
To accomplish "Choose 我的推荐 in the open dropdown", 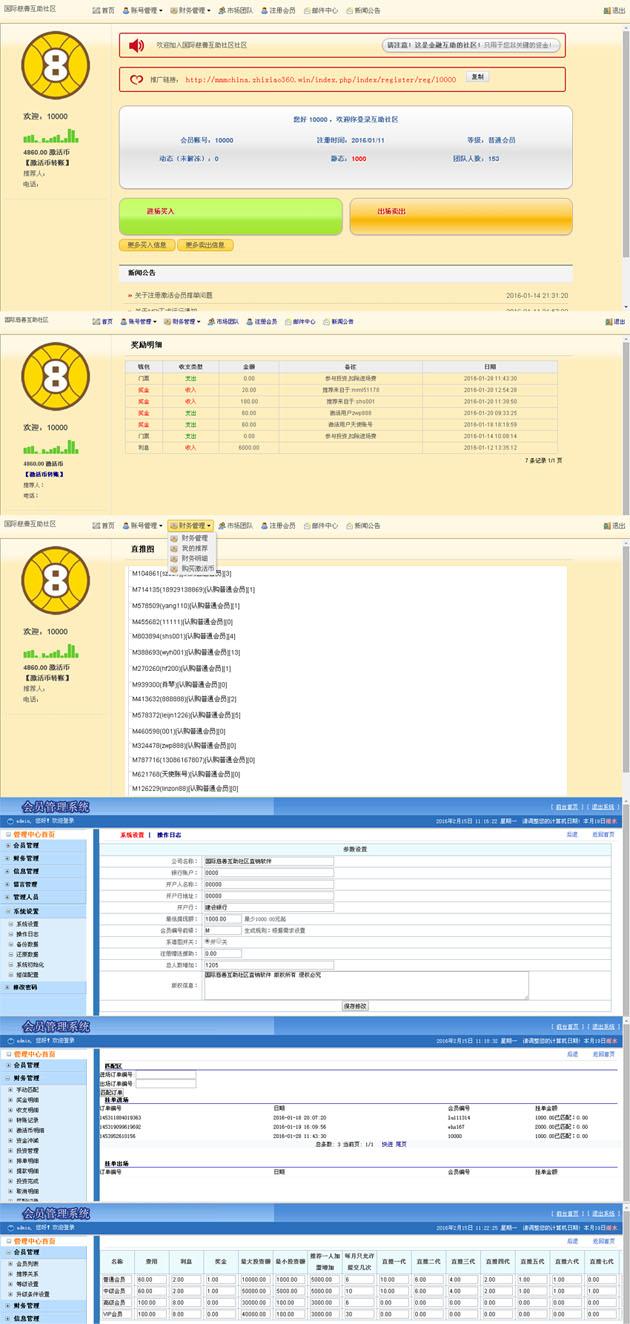I will point(195,548).
